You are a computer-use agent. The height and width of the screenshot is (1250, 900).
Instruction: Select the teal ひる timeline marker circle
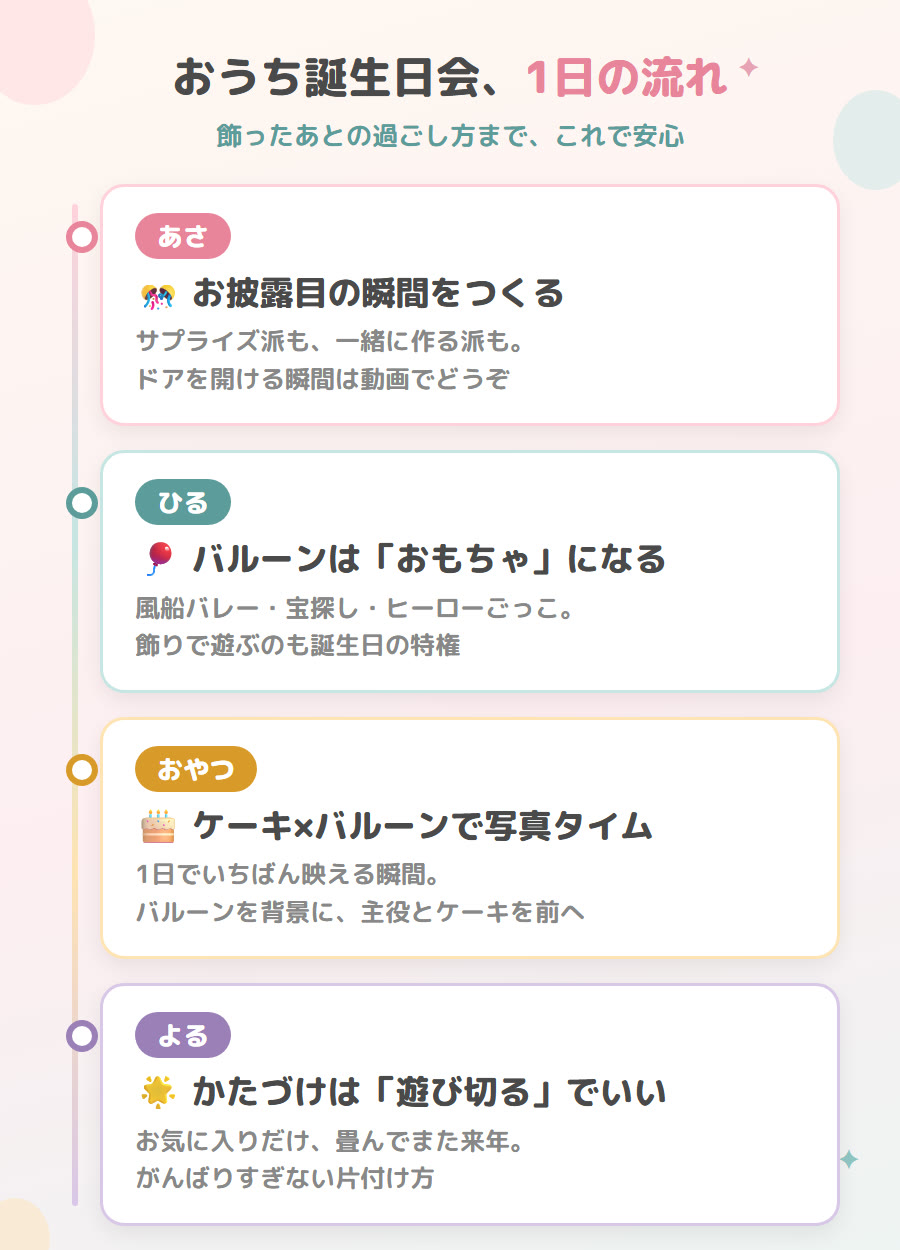[82, 502]
